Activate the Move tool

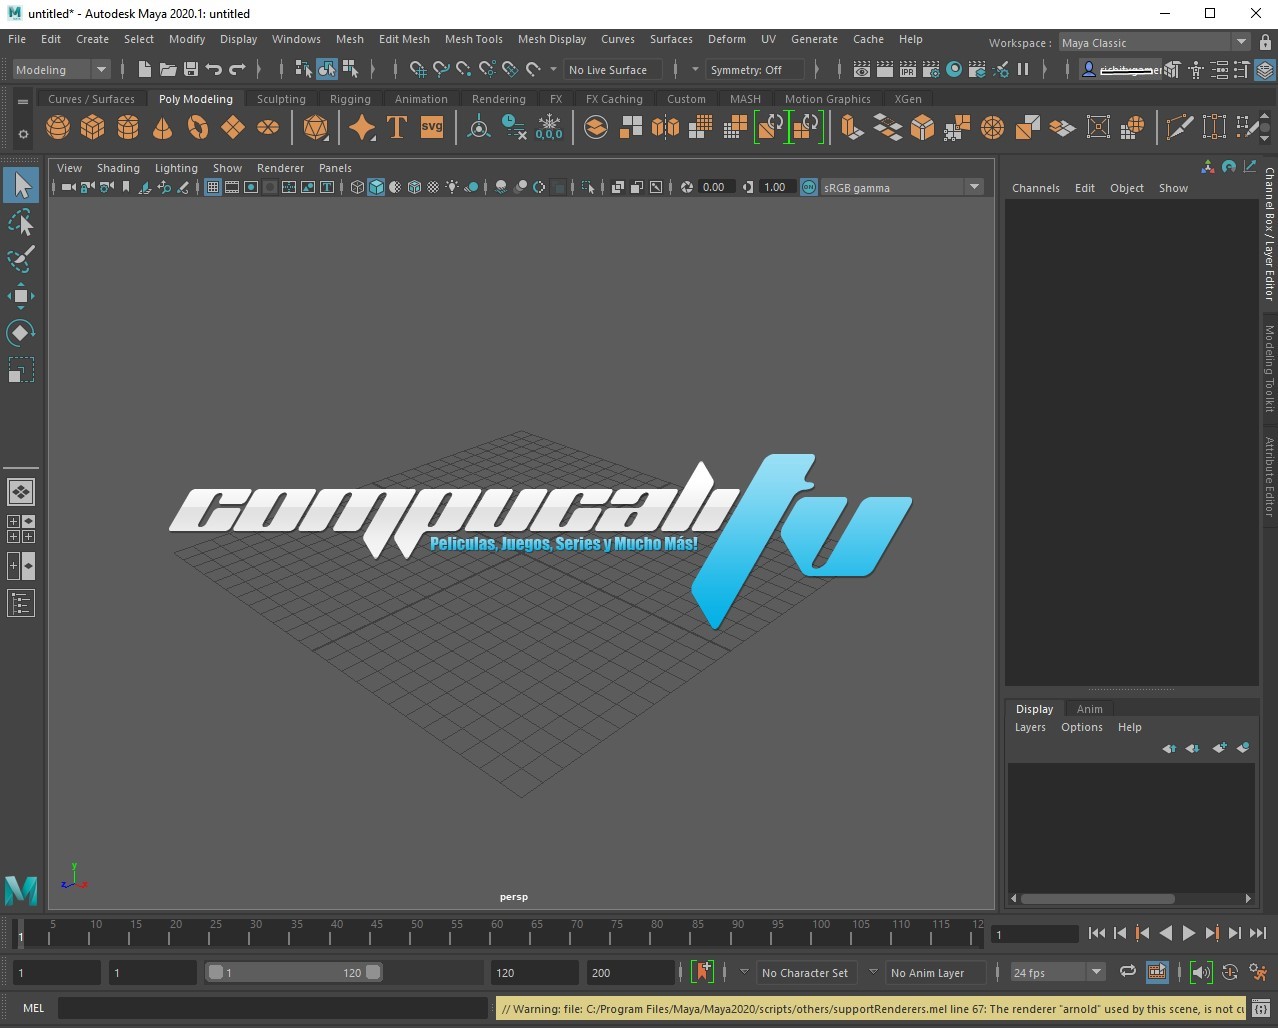click(x=21, y=295)
